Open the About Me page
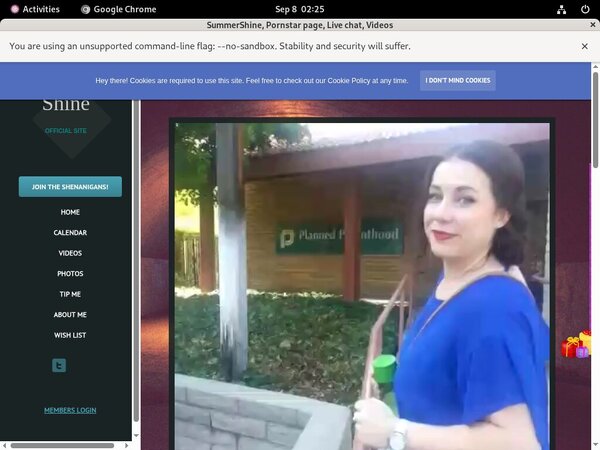600x450 pixels. 70,315
